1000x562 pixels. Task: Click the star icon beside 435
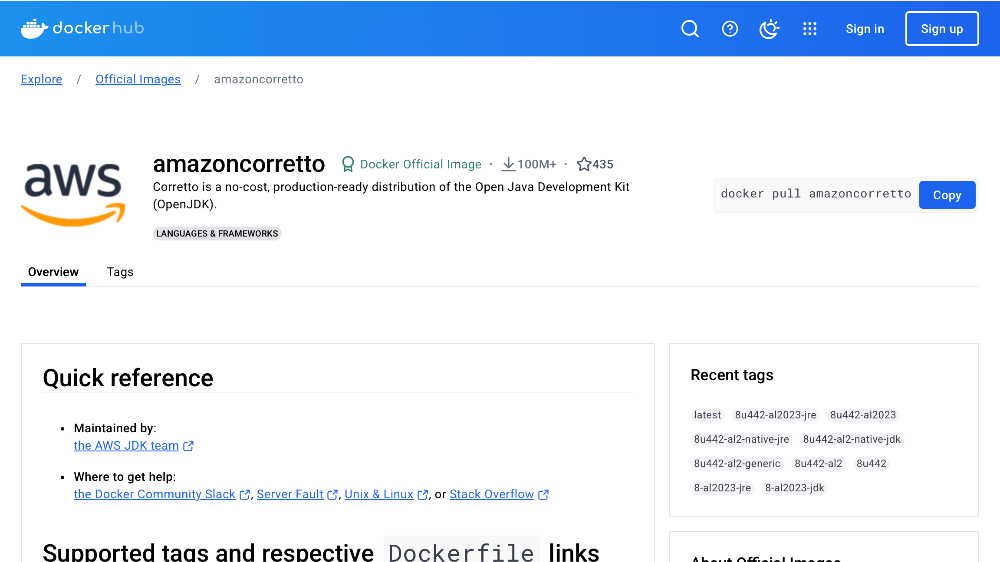(x=584, y=164)
